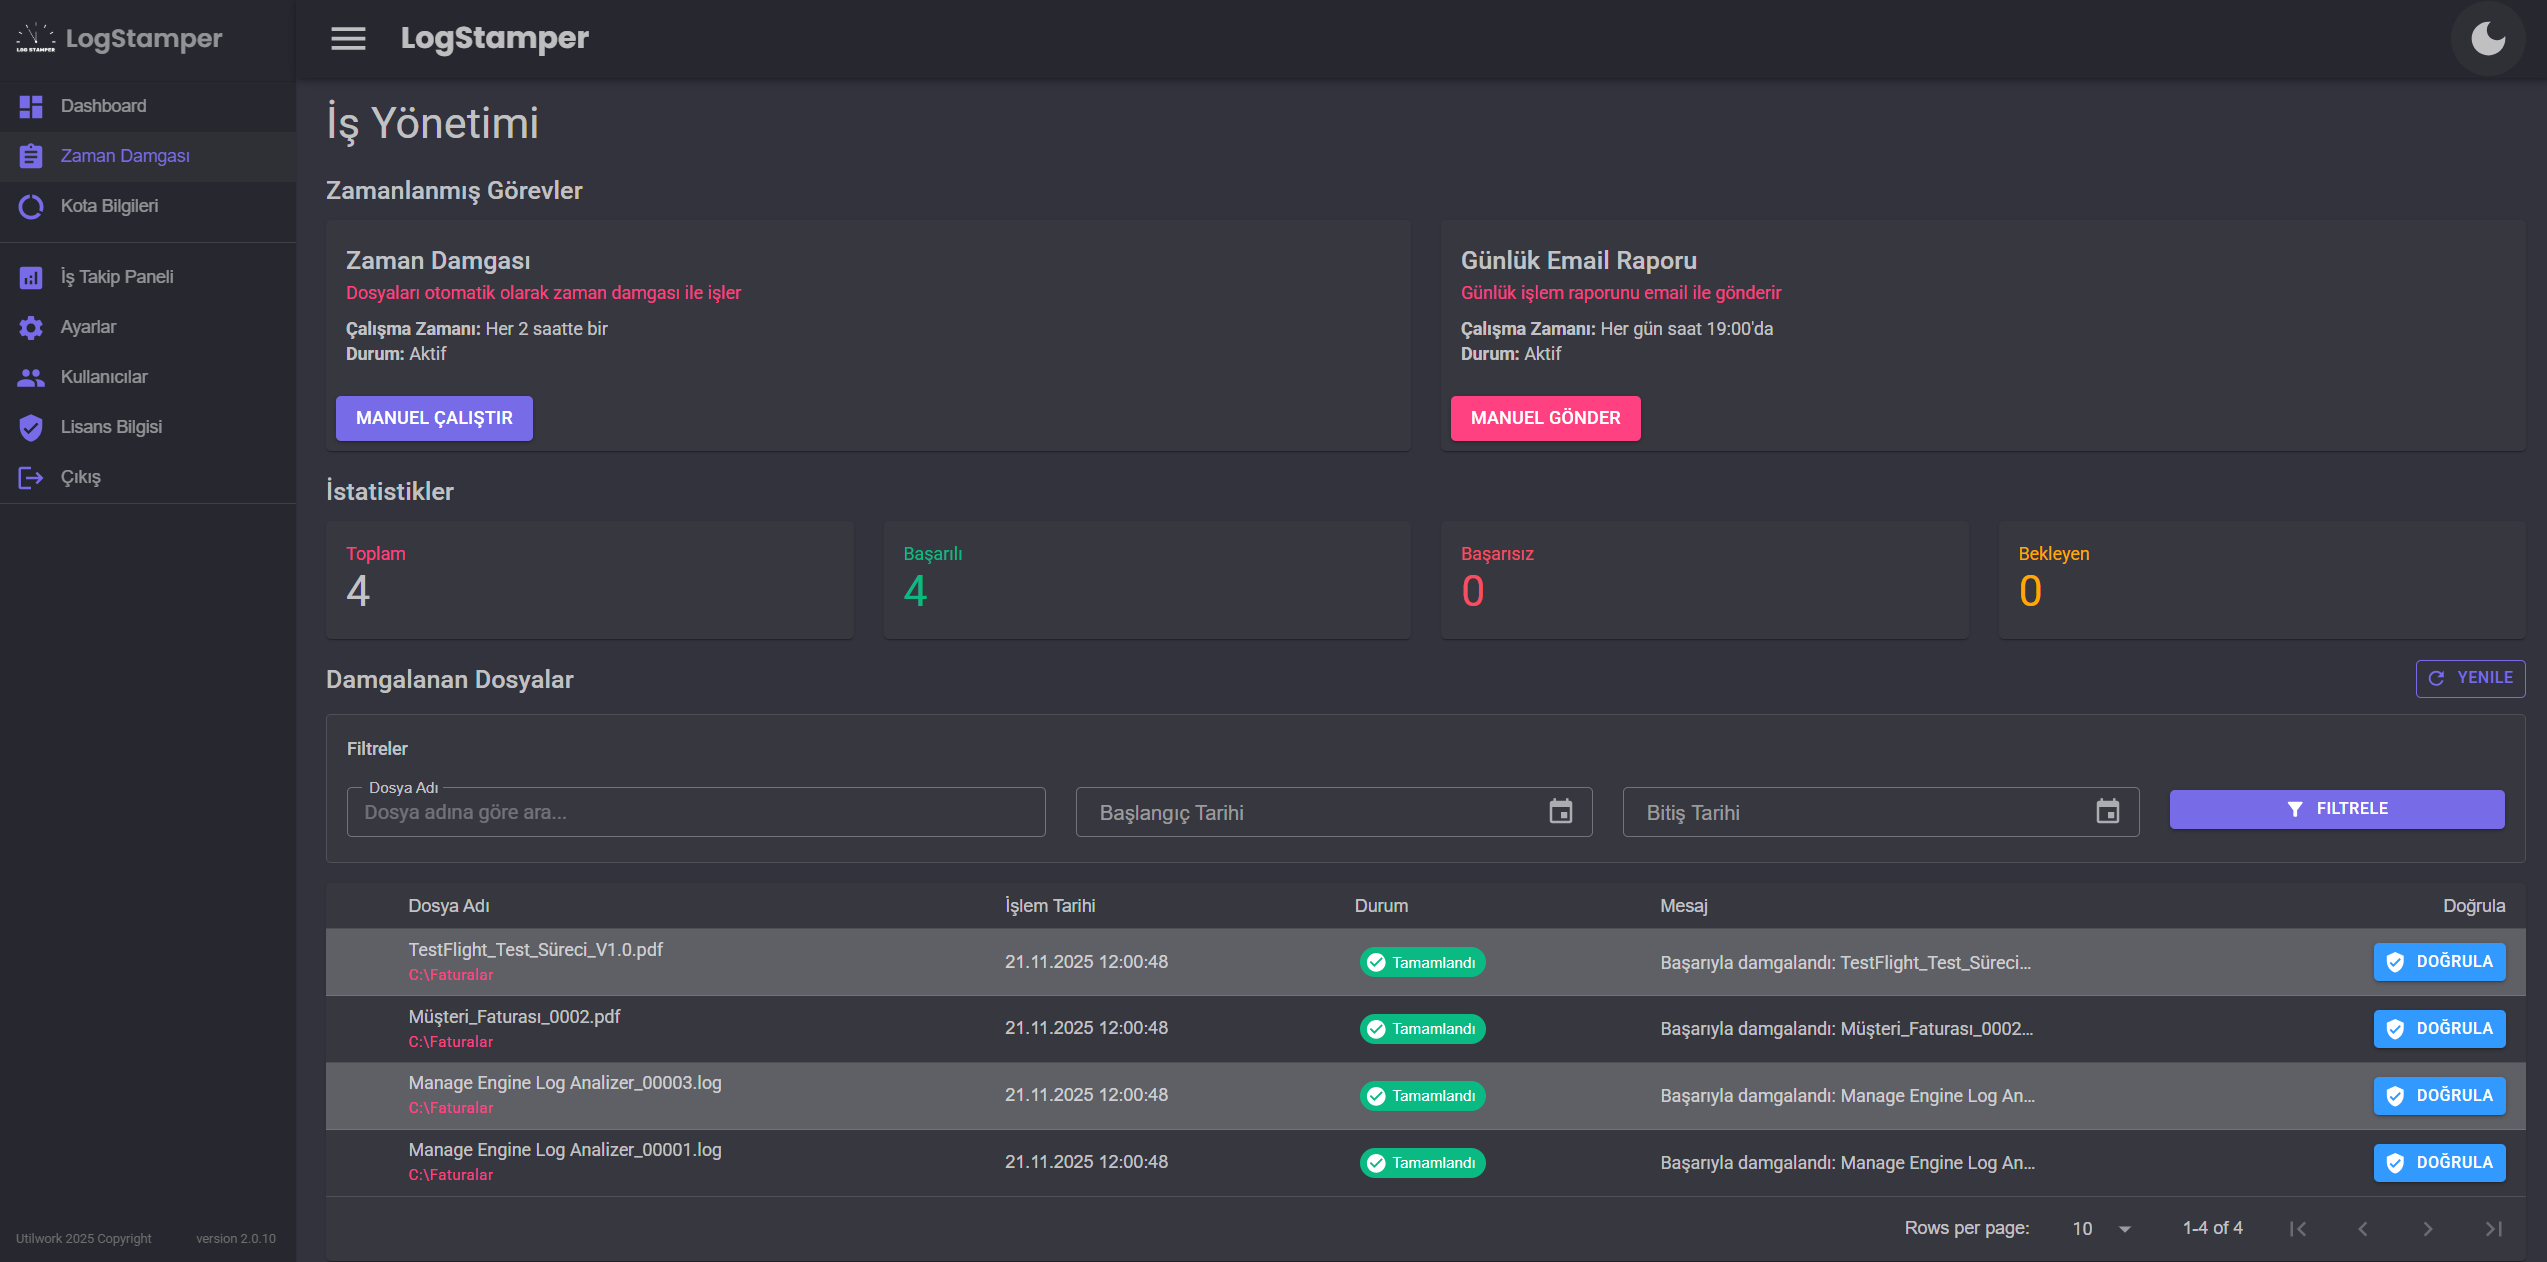Click the MANUEL GÖNDER button
This screenshot has width=2547, height=1262.
[1545, 418]
